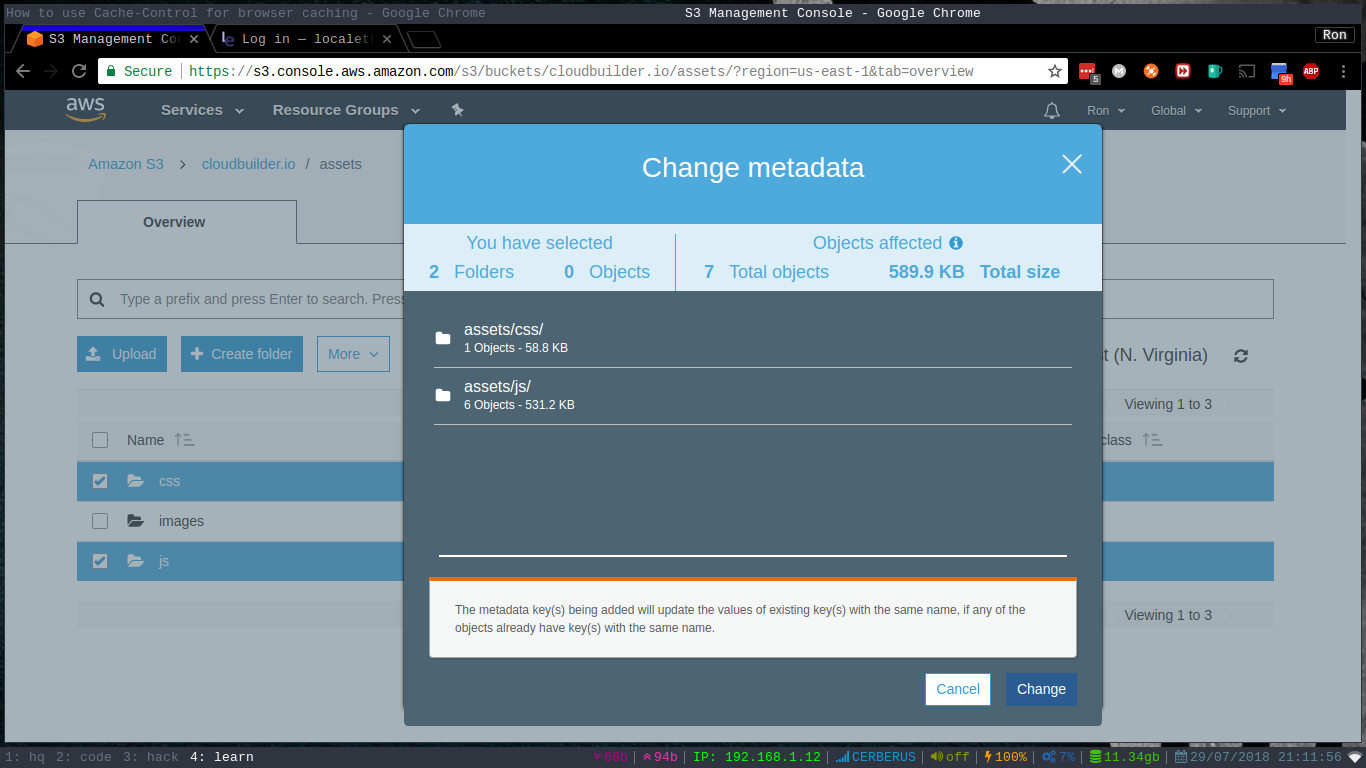Open the Resource Groups dropdown
This screenshot has height=768, width=1366.
[346, 110]
